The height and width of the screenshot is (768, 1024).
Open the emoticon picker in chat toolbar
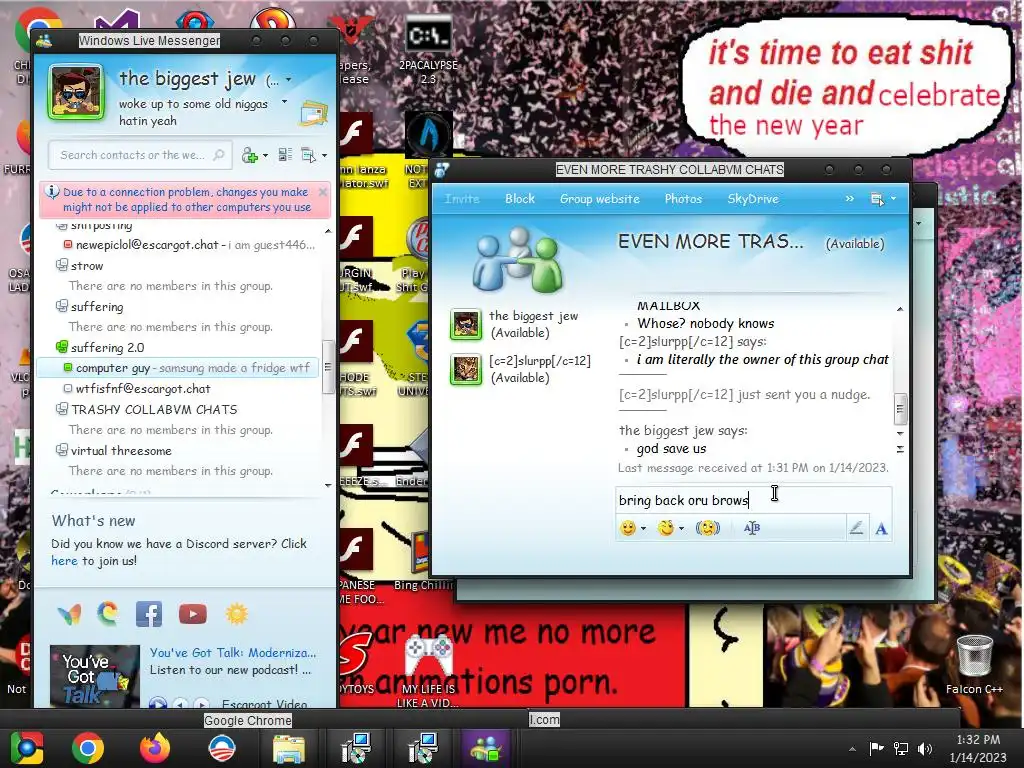pos(628,528)
